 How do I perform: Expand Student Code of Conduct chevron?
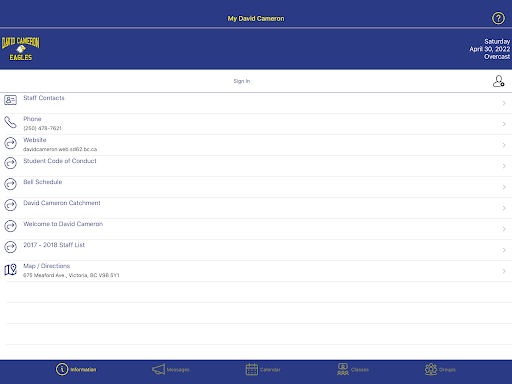(504, 166)
